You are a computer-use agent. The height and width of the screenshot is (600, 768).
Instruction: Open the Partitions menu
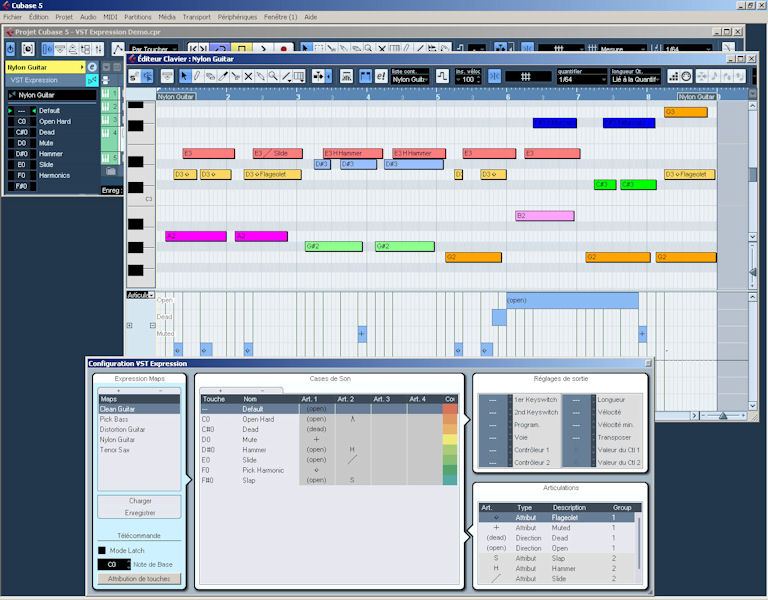pyautogui.click(x=138, y=17)
